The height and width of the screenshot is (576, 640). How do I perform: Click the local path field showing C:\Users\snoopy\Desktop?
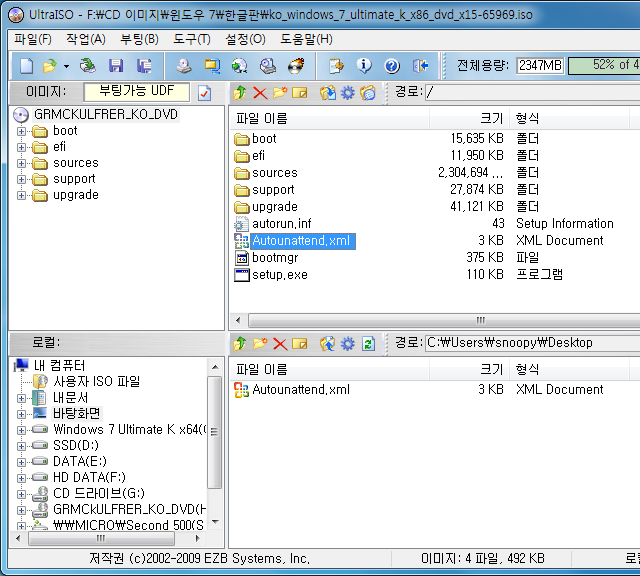point(532,343)
